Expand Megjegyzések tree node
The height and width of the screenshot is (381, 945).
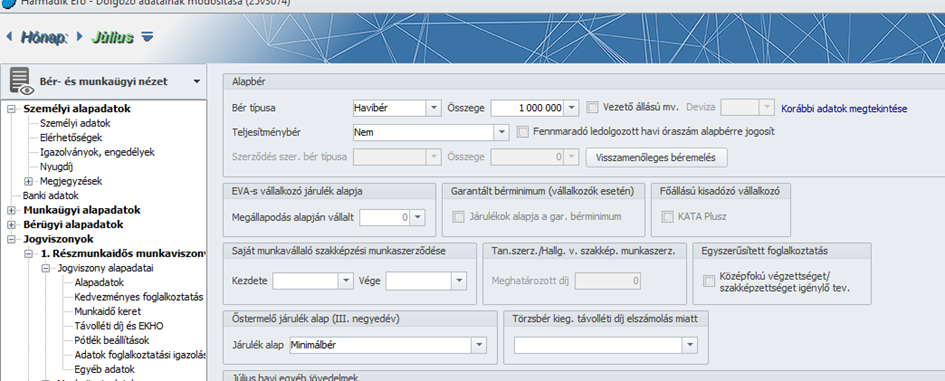[28, 181]
